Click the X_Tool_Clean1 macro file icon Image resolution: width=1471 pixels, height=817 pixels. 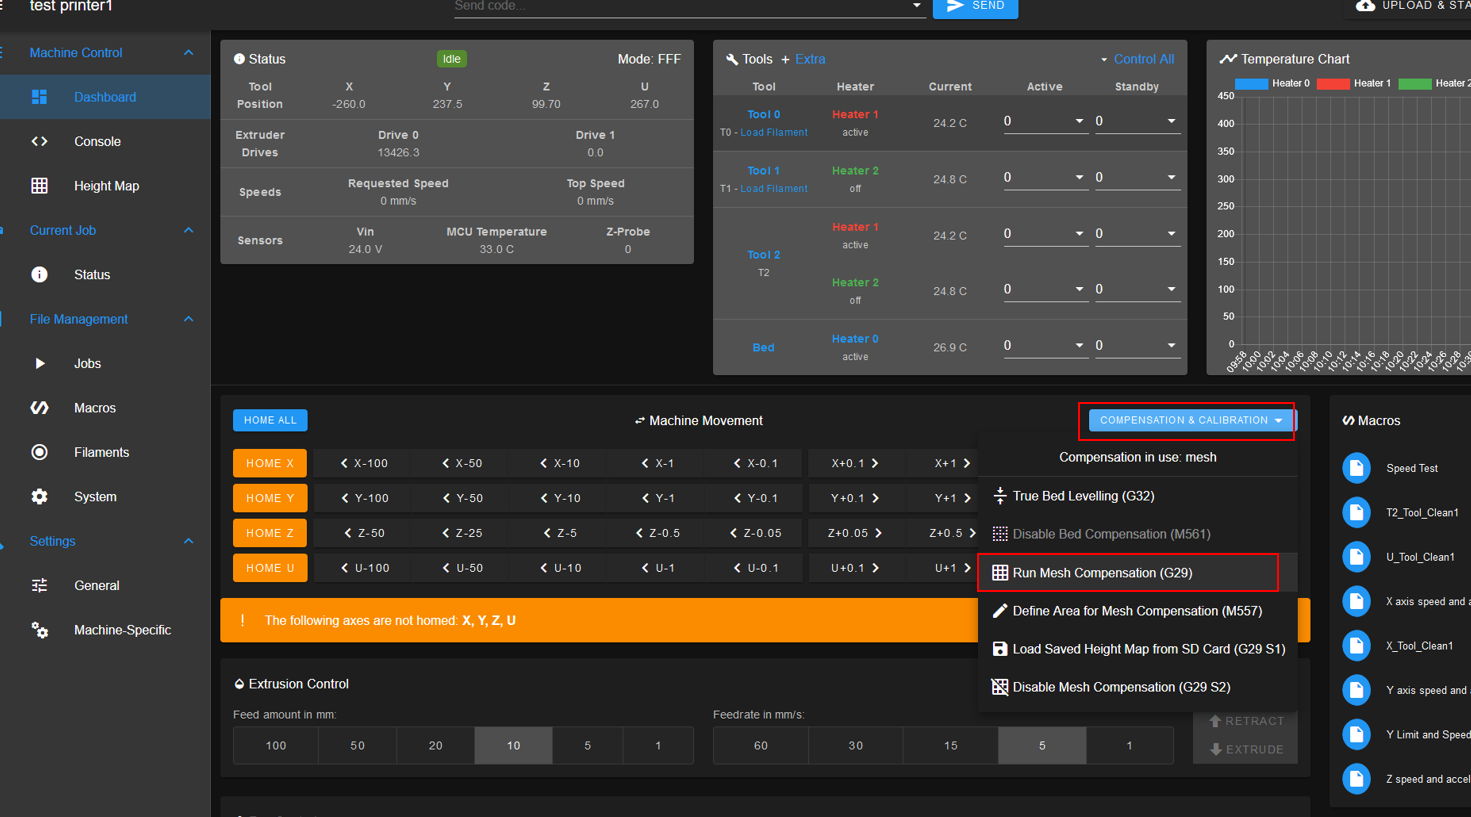click(1356, 646)
